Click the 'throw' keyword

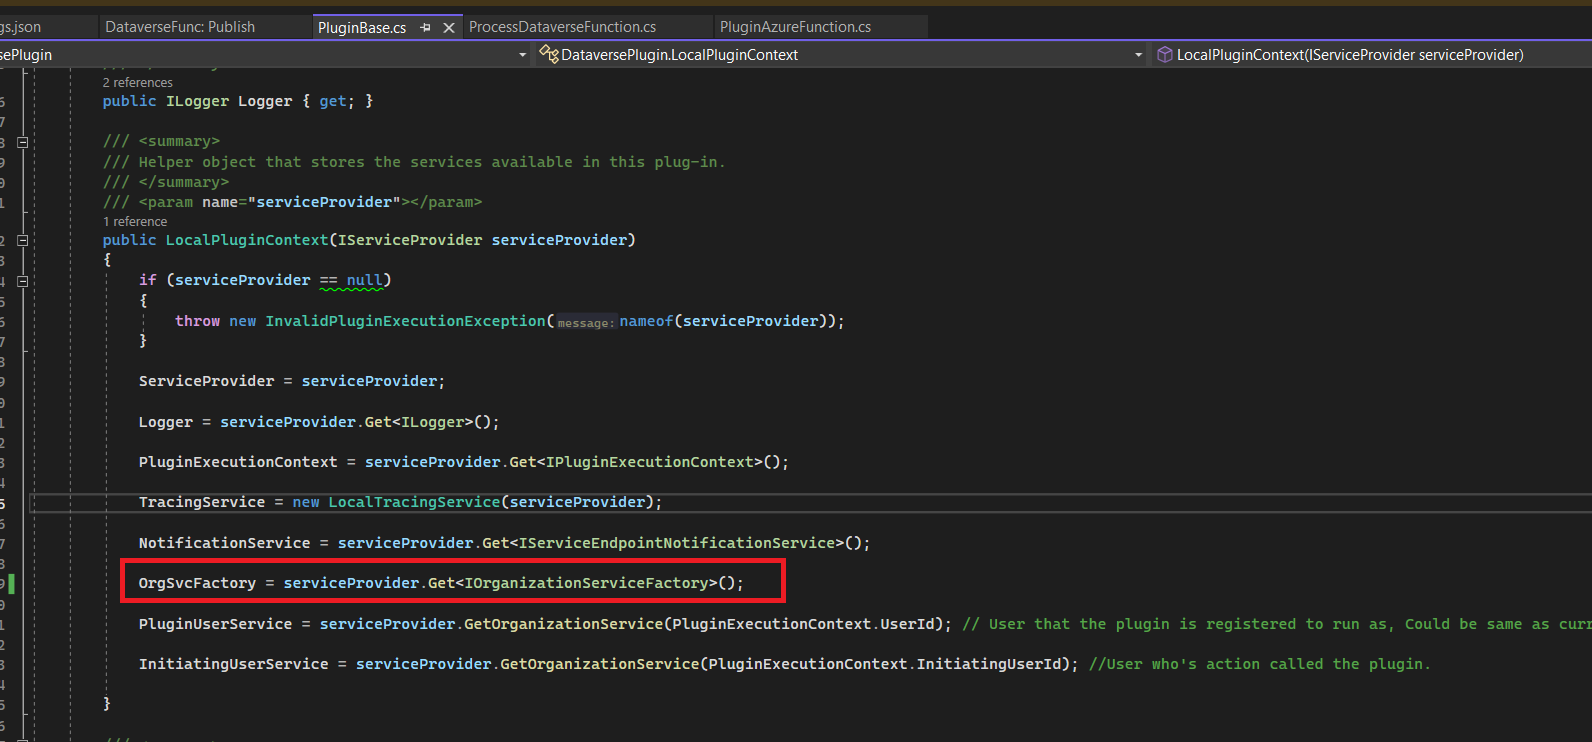point(197,321)
